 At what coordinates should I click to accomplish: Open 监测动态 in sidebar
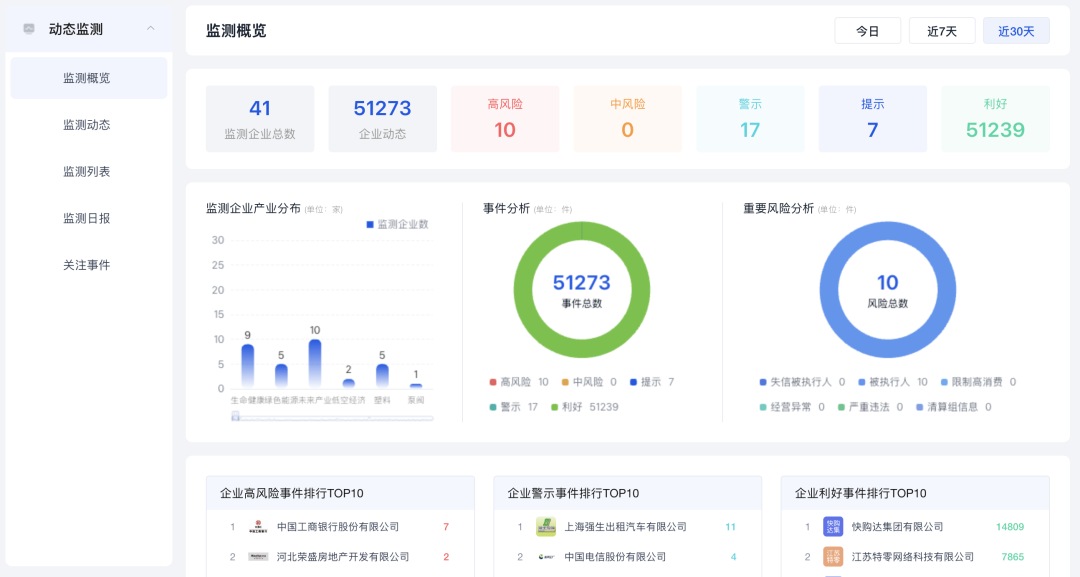click(x=89, y=125)
